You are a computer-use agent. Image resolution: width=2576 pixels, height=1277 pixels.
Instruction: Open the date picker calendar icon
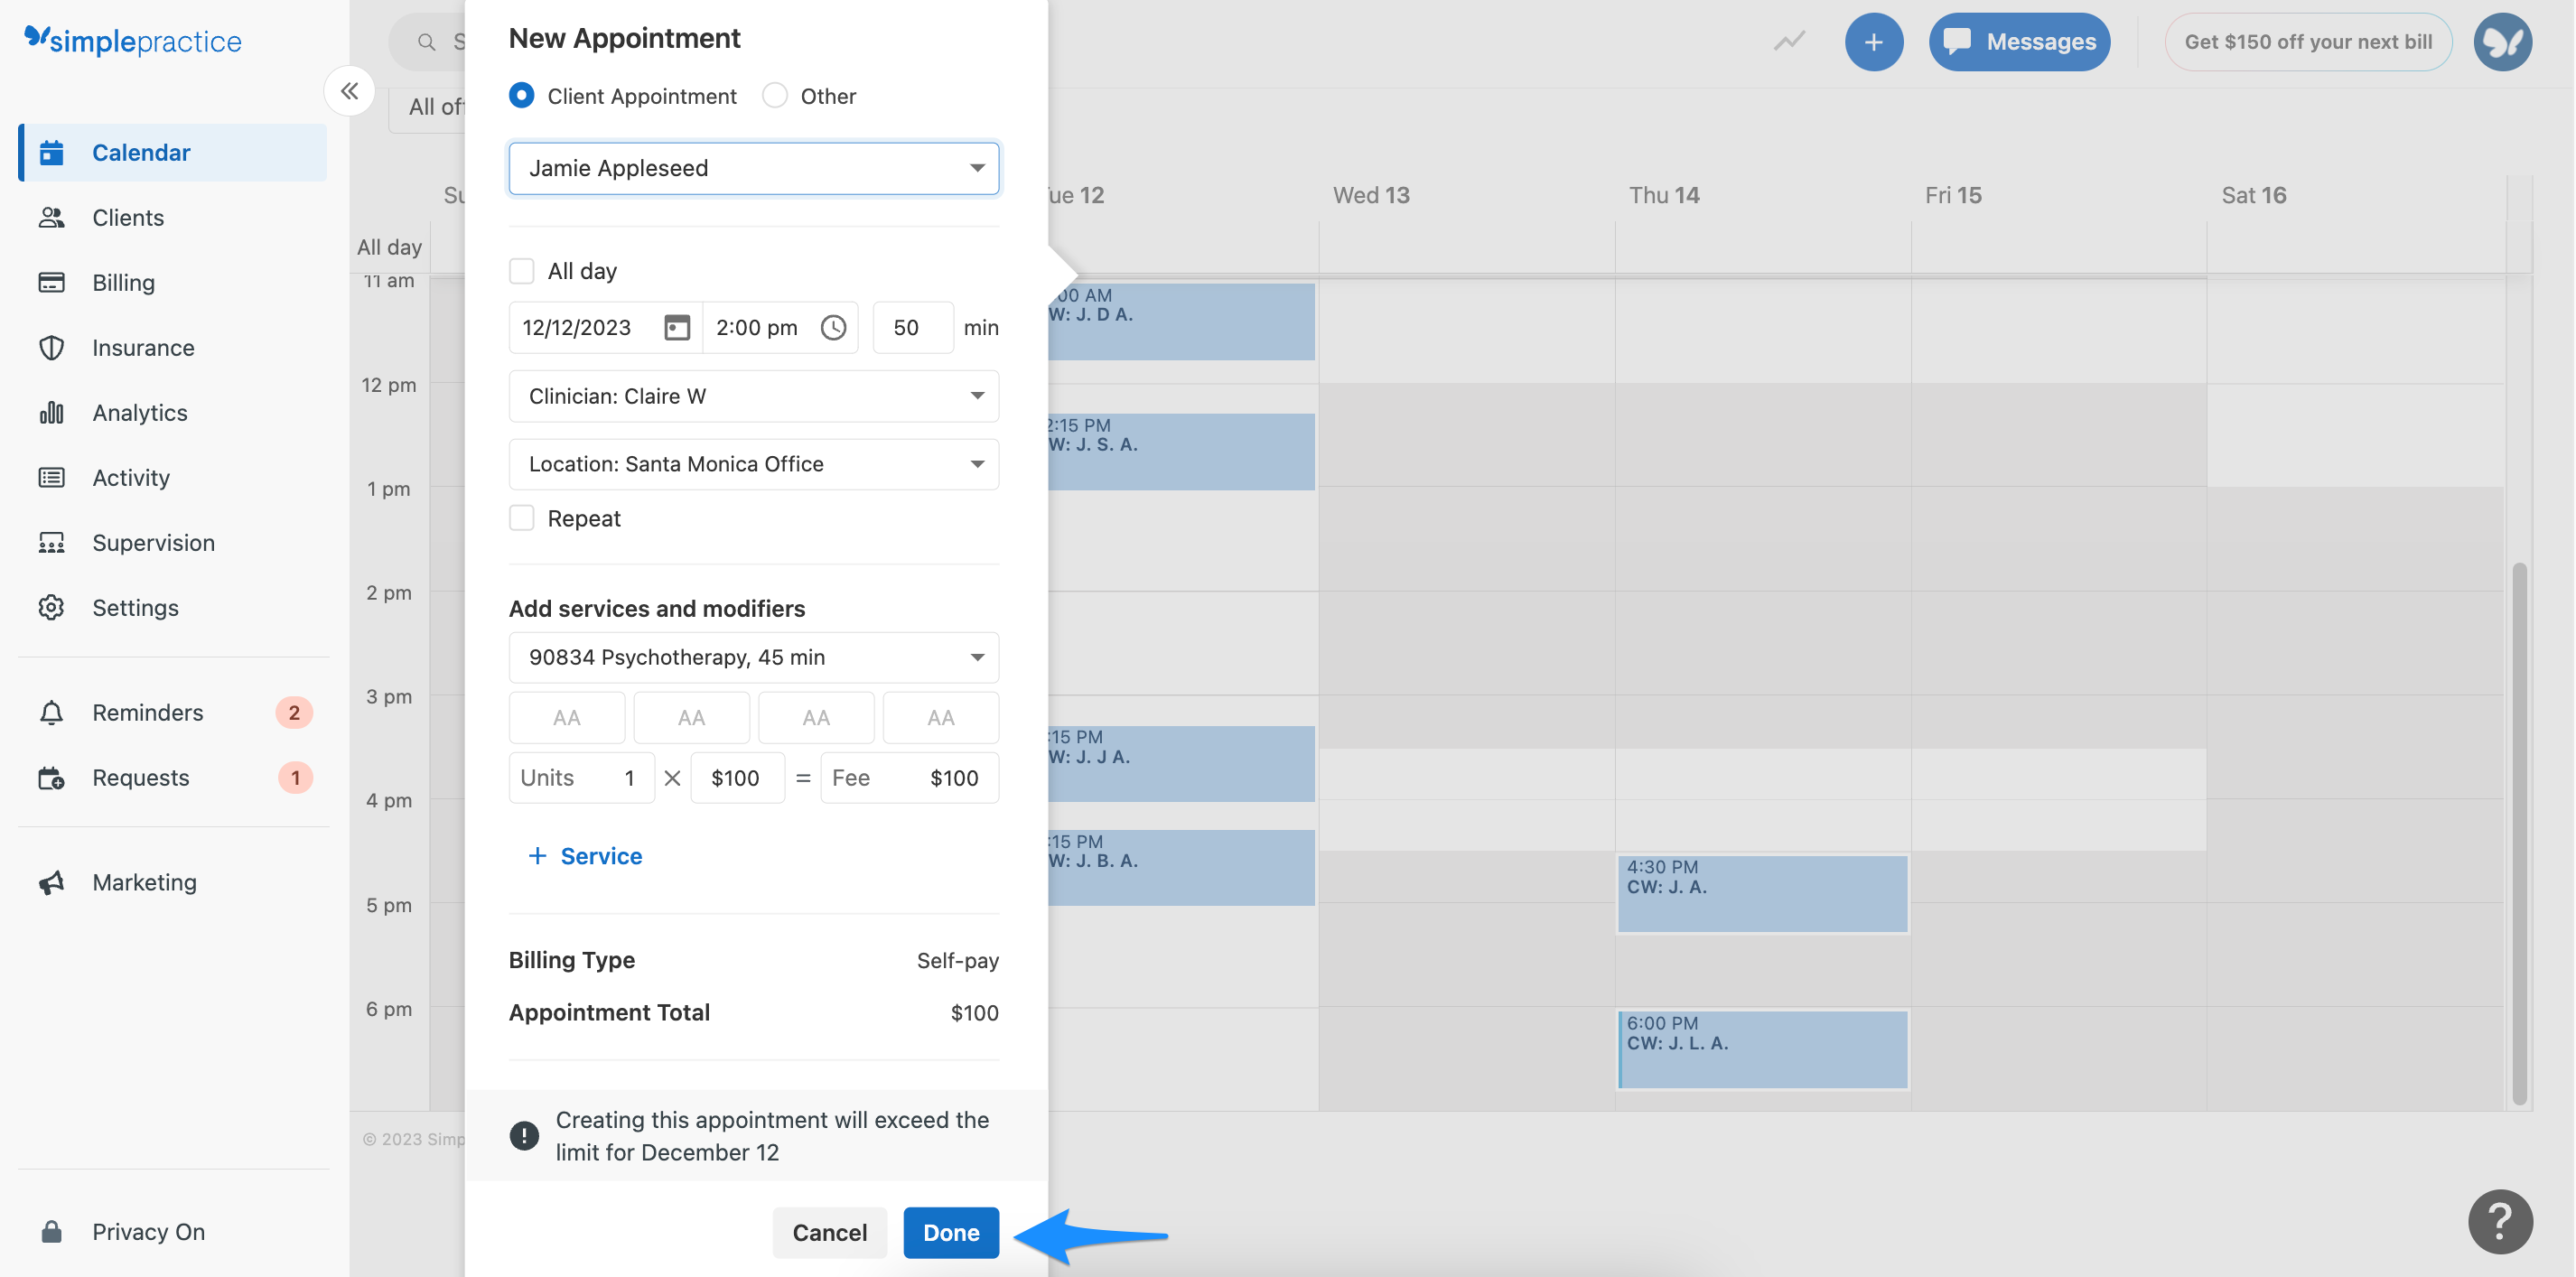(x=678, y=327)
